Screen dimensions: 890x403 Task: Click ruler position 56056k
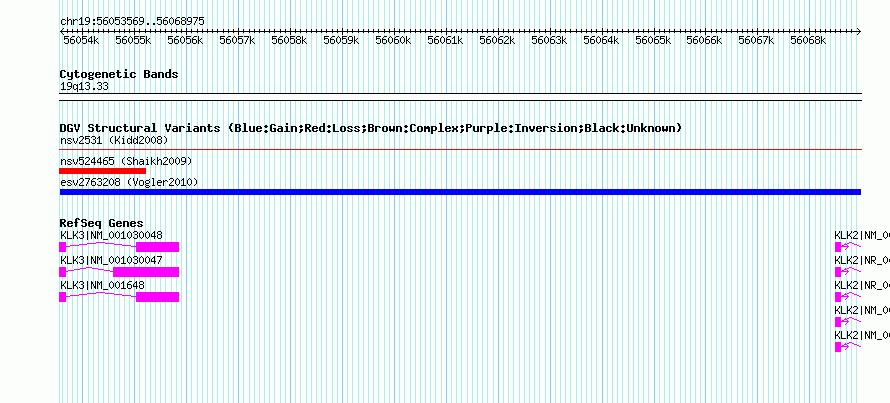185,41
